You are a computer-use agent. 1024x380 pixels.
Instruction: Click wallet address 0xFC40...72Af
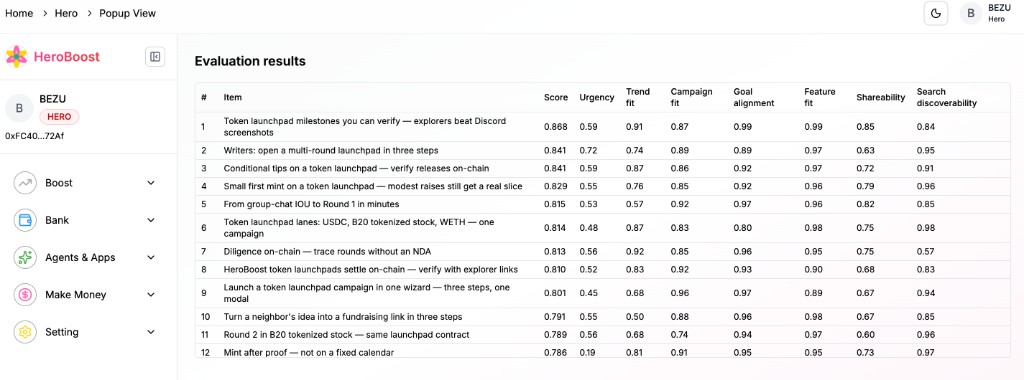tap(34, 136)
